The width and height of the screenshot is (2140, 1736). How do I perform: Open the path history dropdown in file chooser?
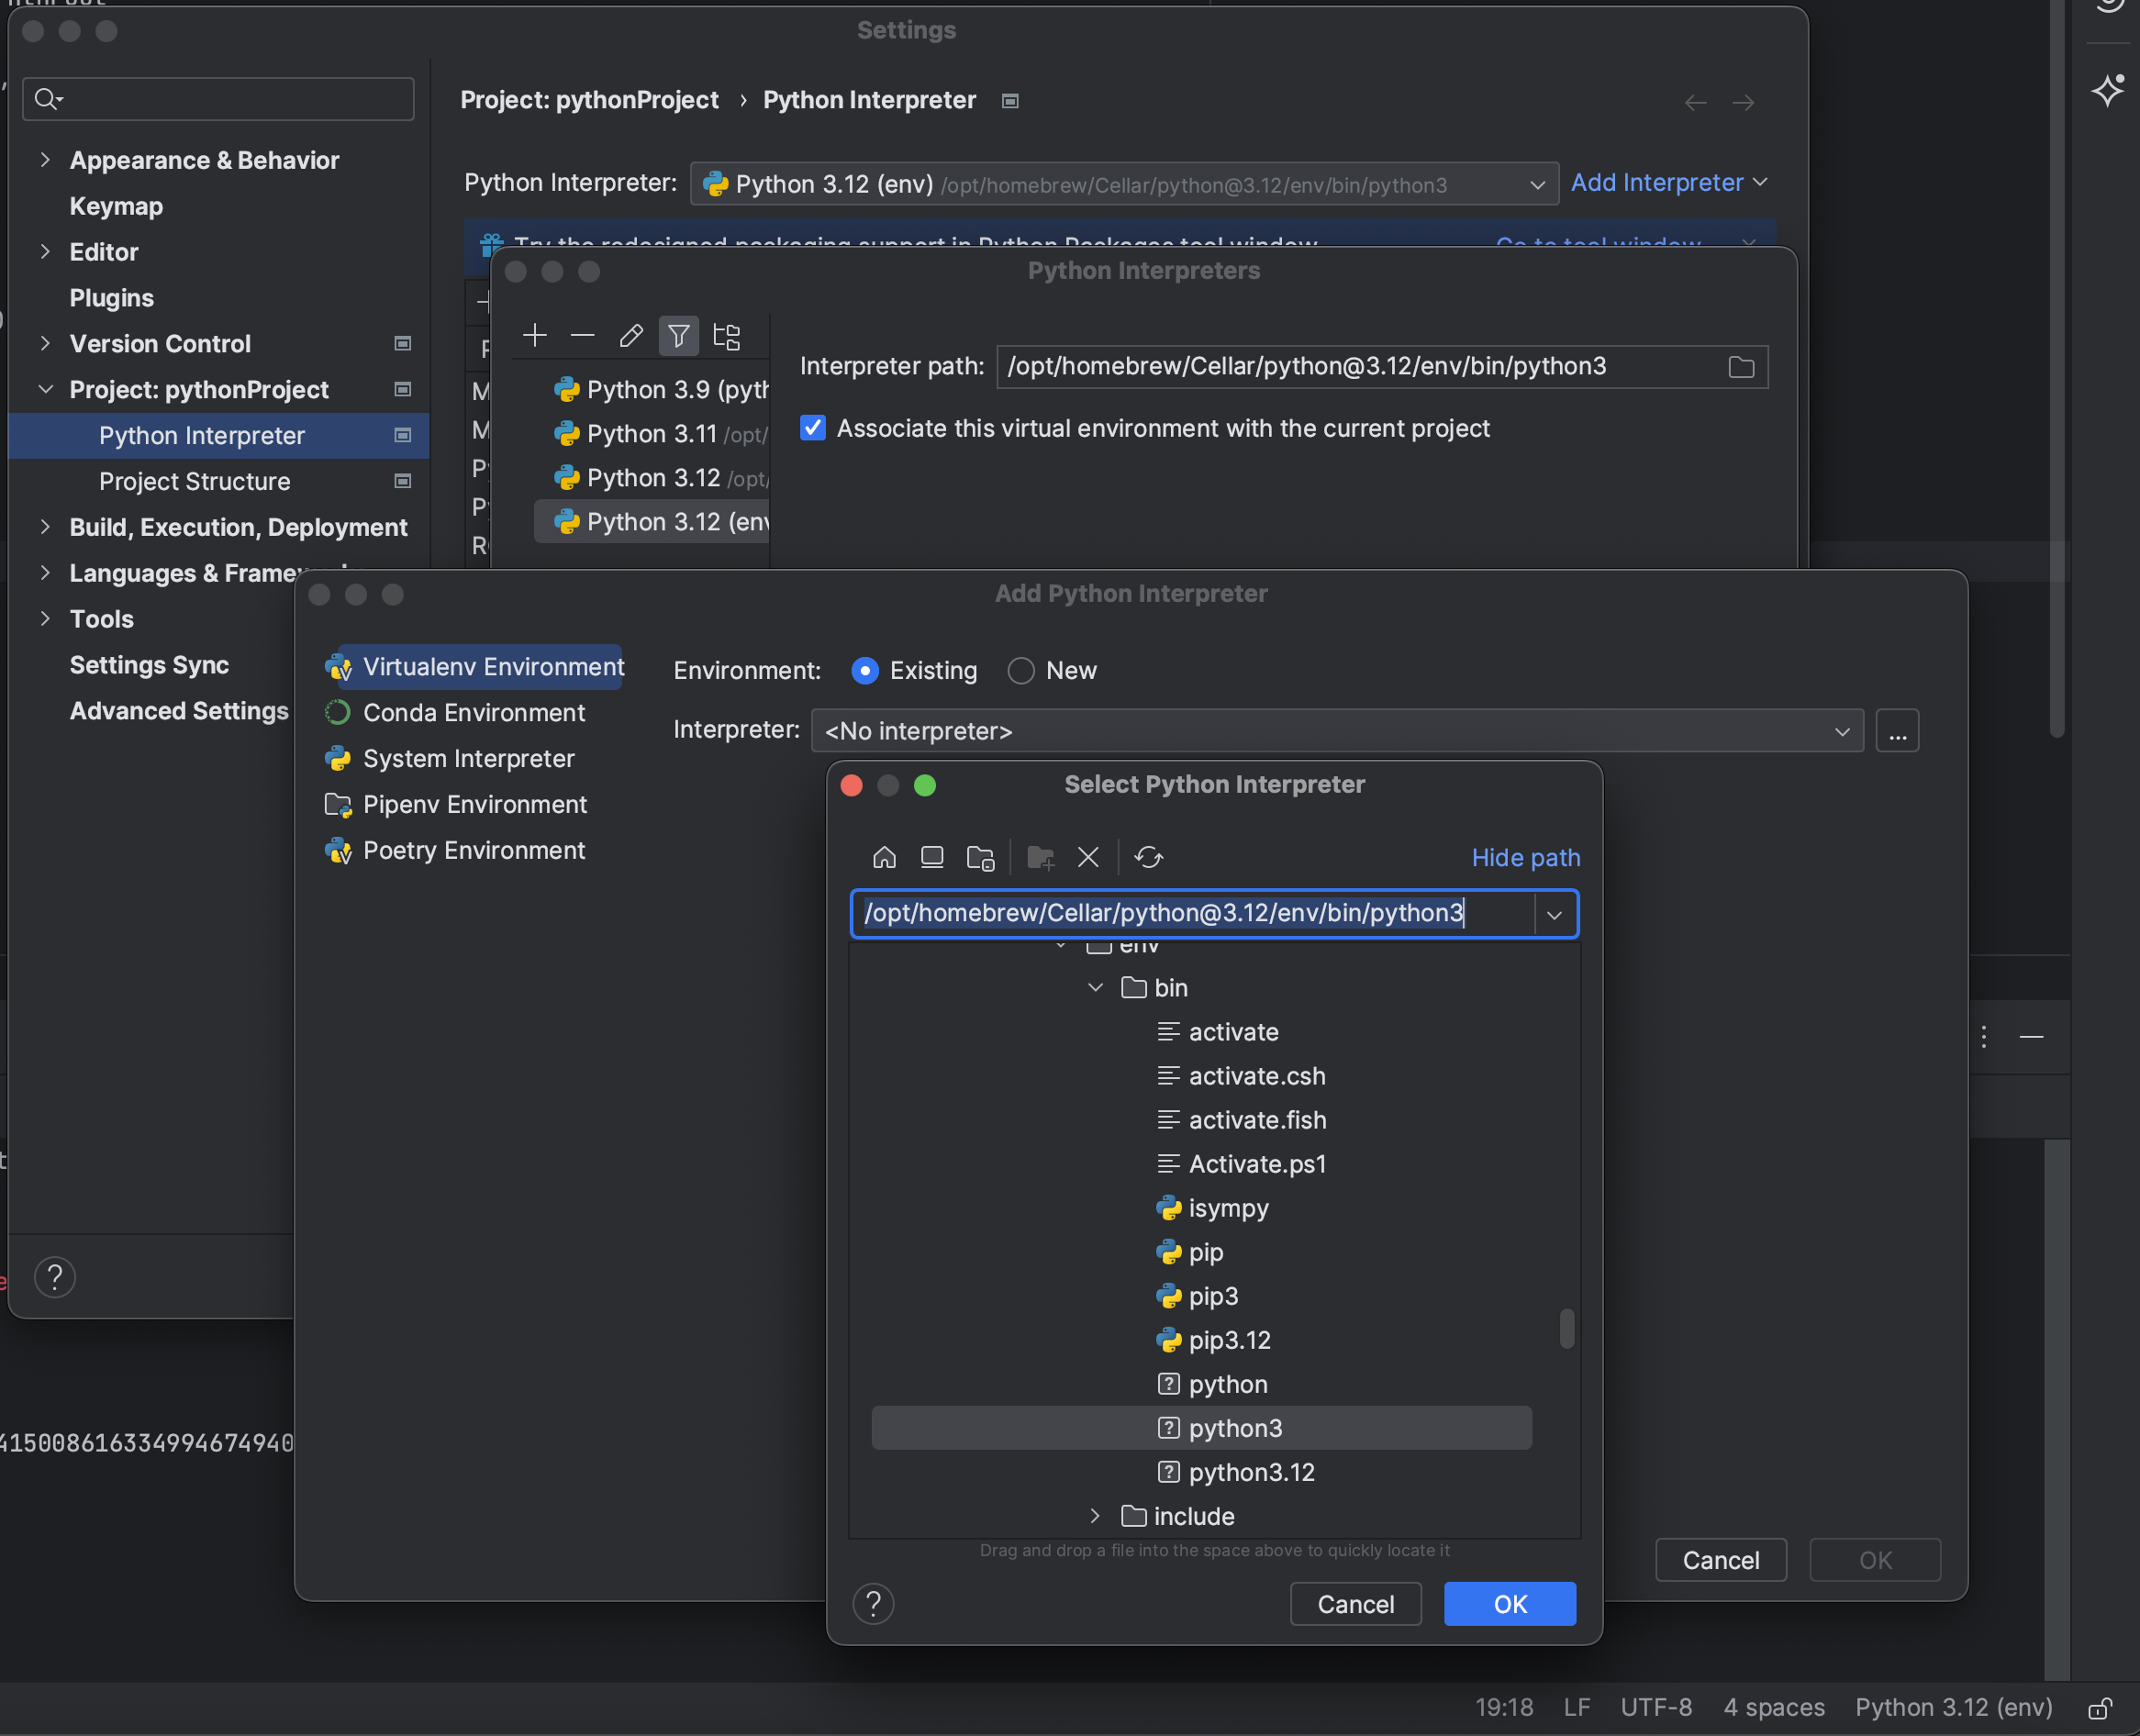1555,914
